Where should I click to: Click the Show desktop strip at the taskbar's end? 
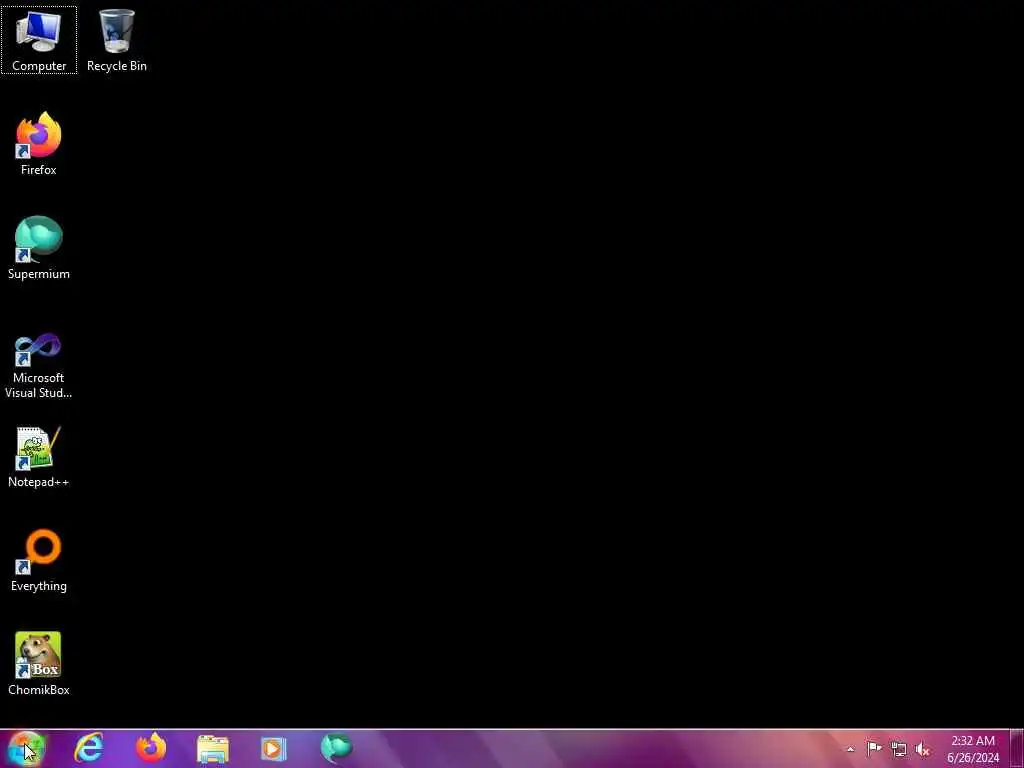coord(1016,749)
